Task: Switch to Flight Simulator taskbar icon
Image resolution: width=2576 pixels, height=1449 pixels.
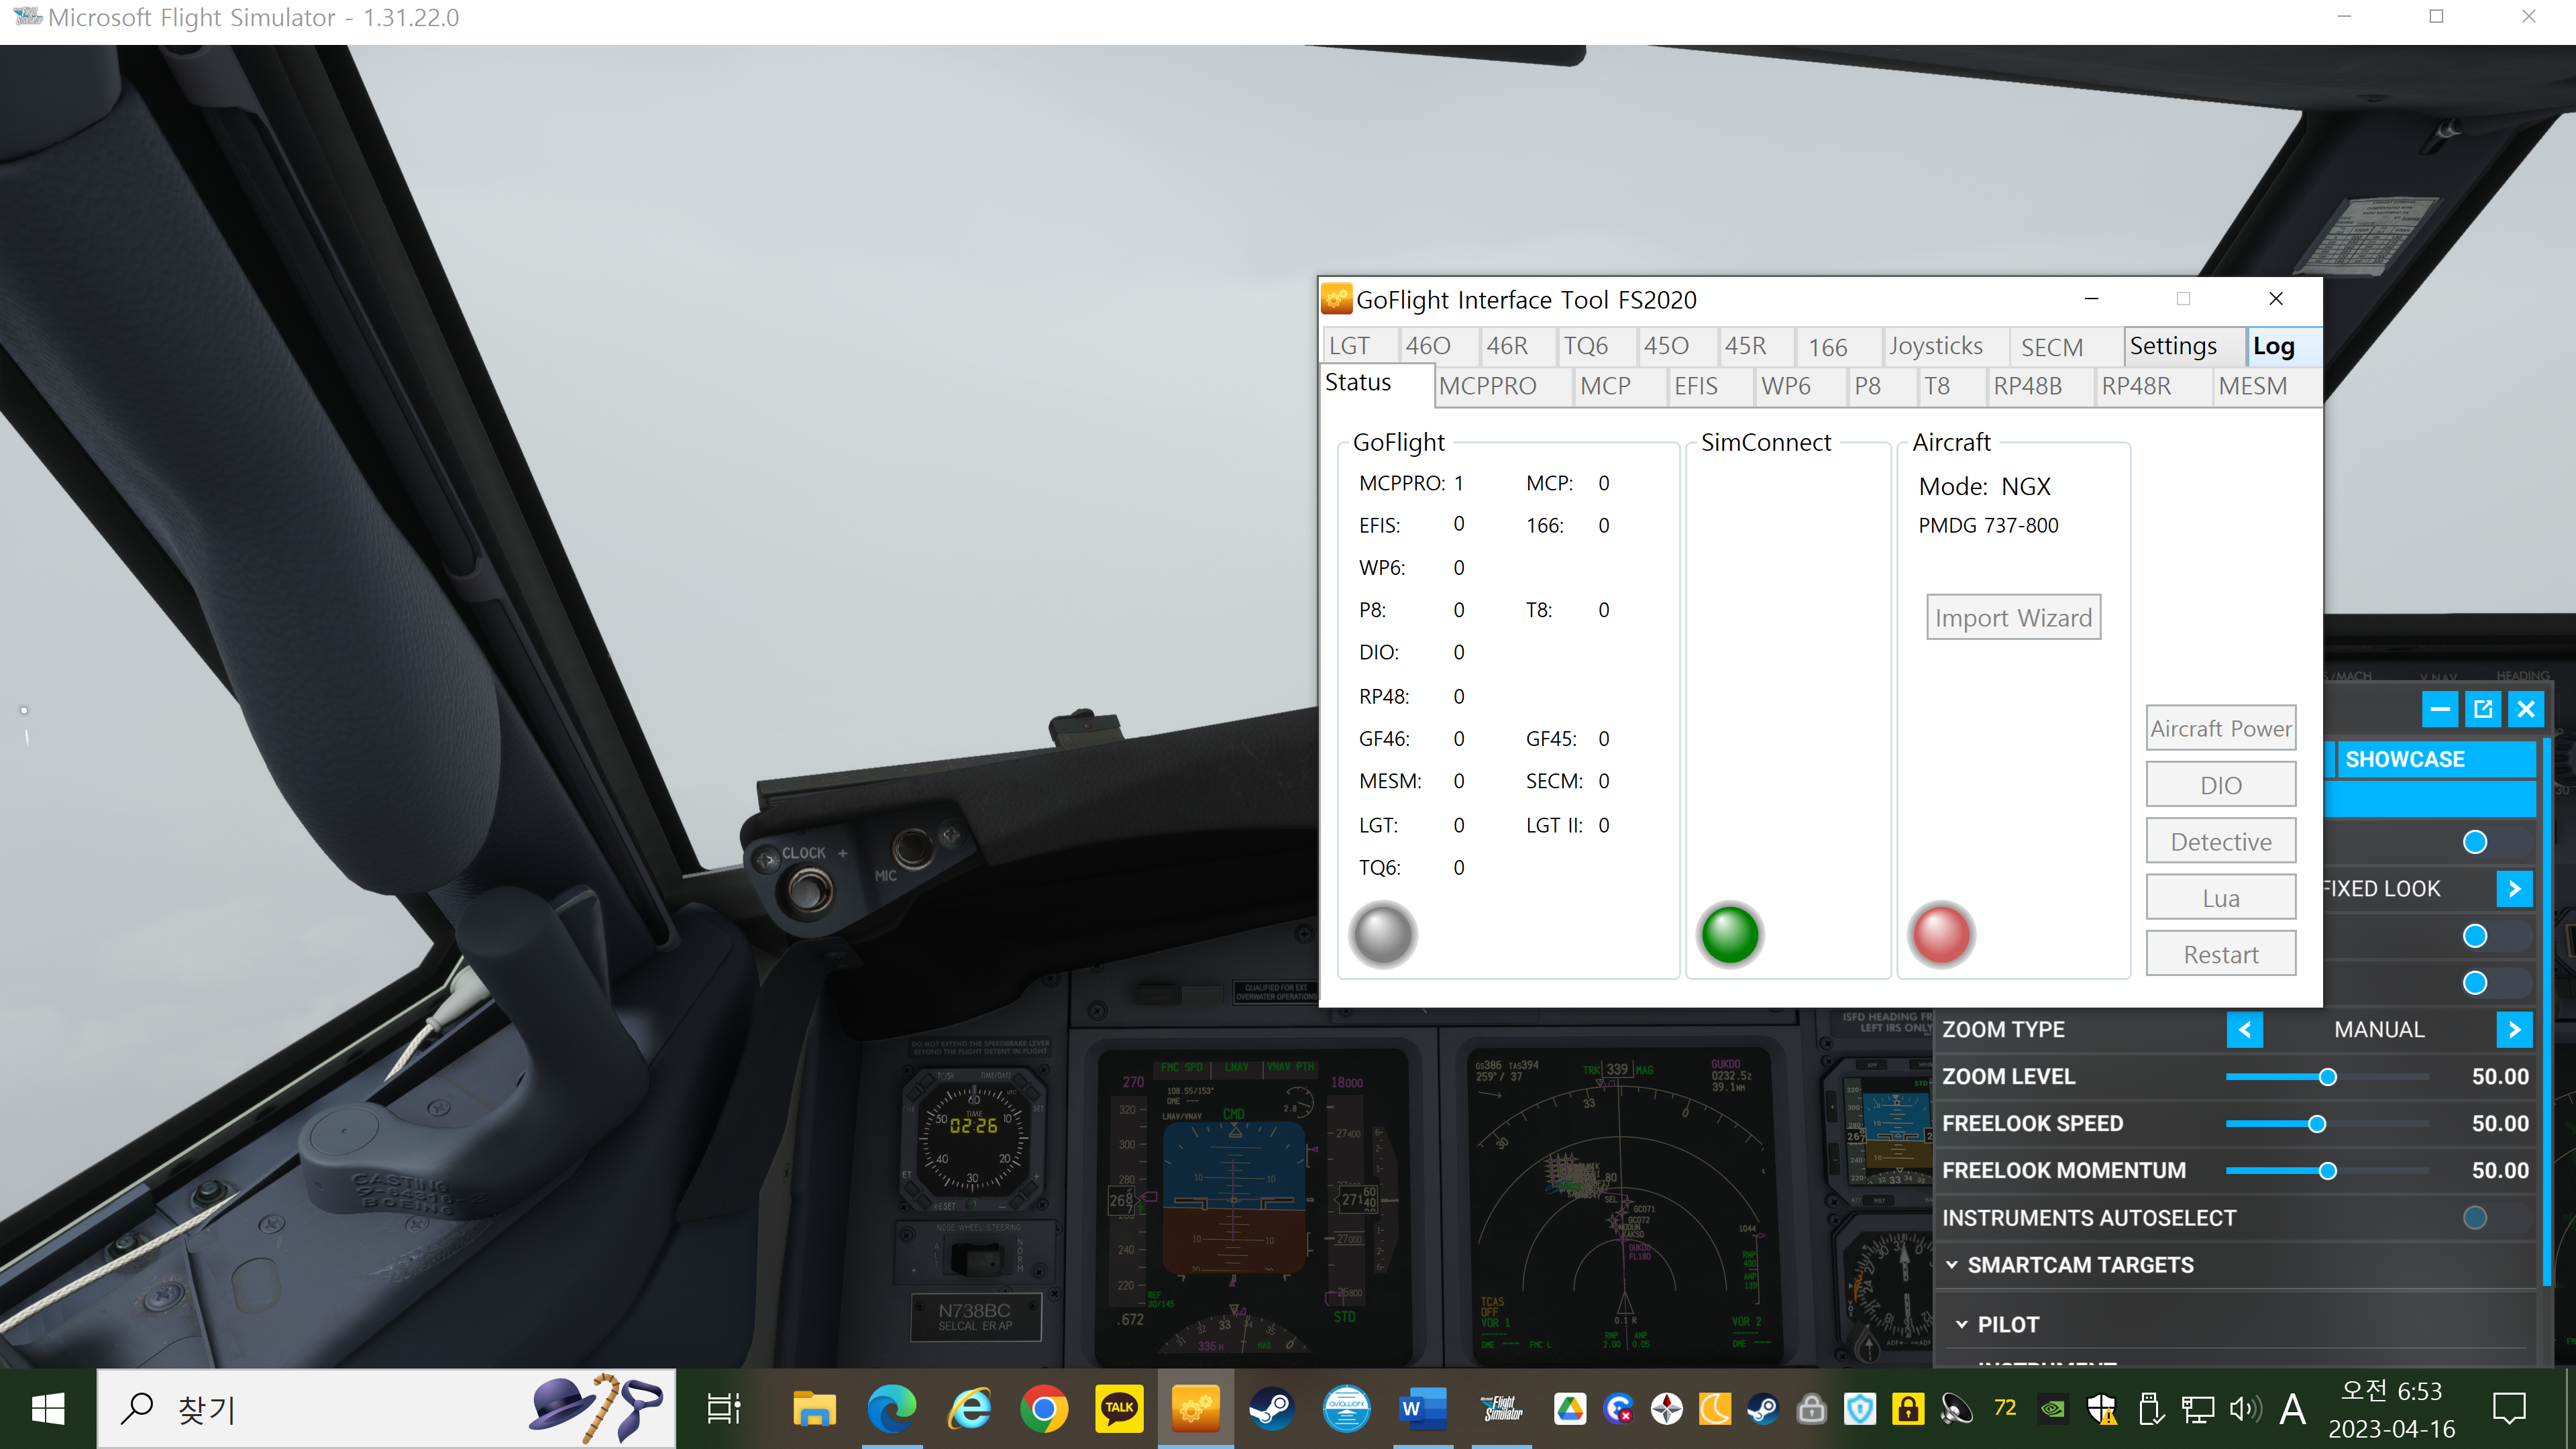Action: [1501, 1409]
